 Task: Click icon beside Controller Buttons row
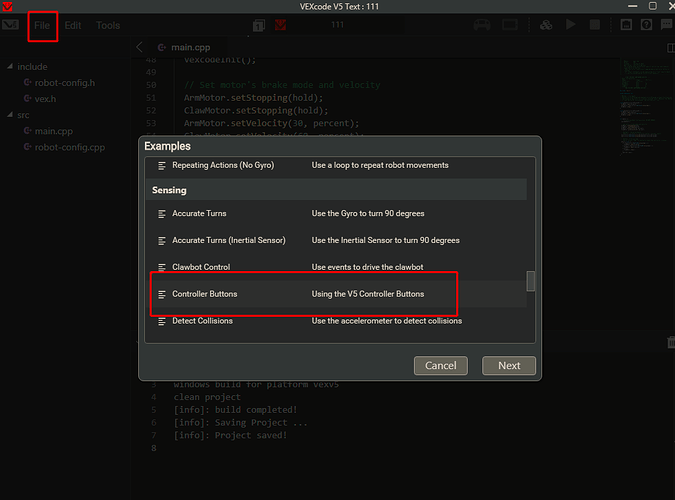162,295
